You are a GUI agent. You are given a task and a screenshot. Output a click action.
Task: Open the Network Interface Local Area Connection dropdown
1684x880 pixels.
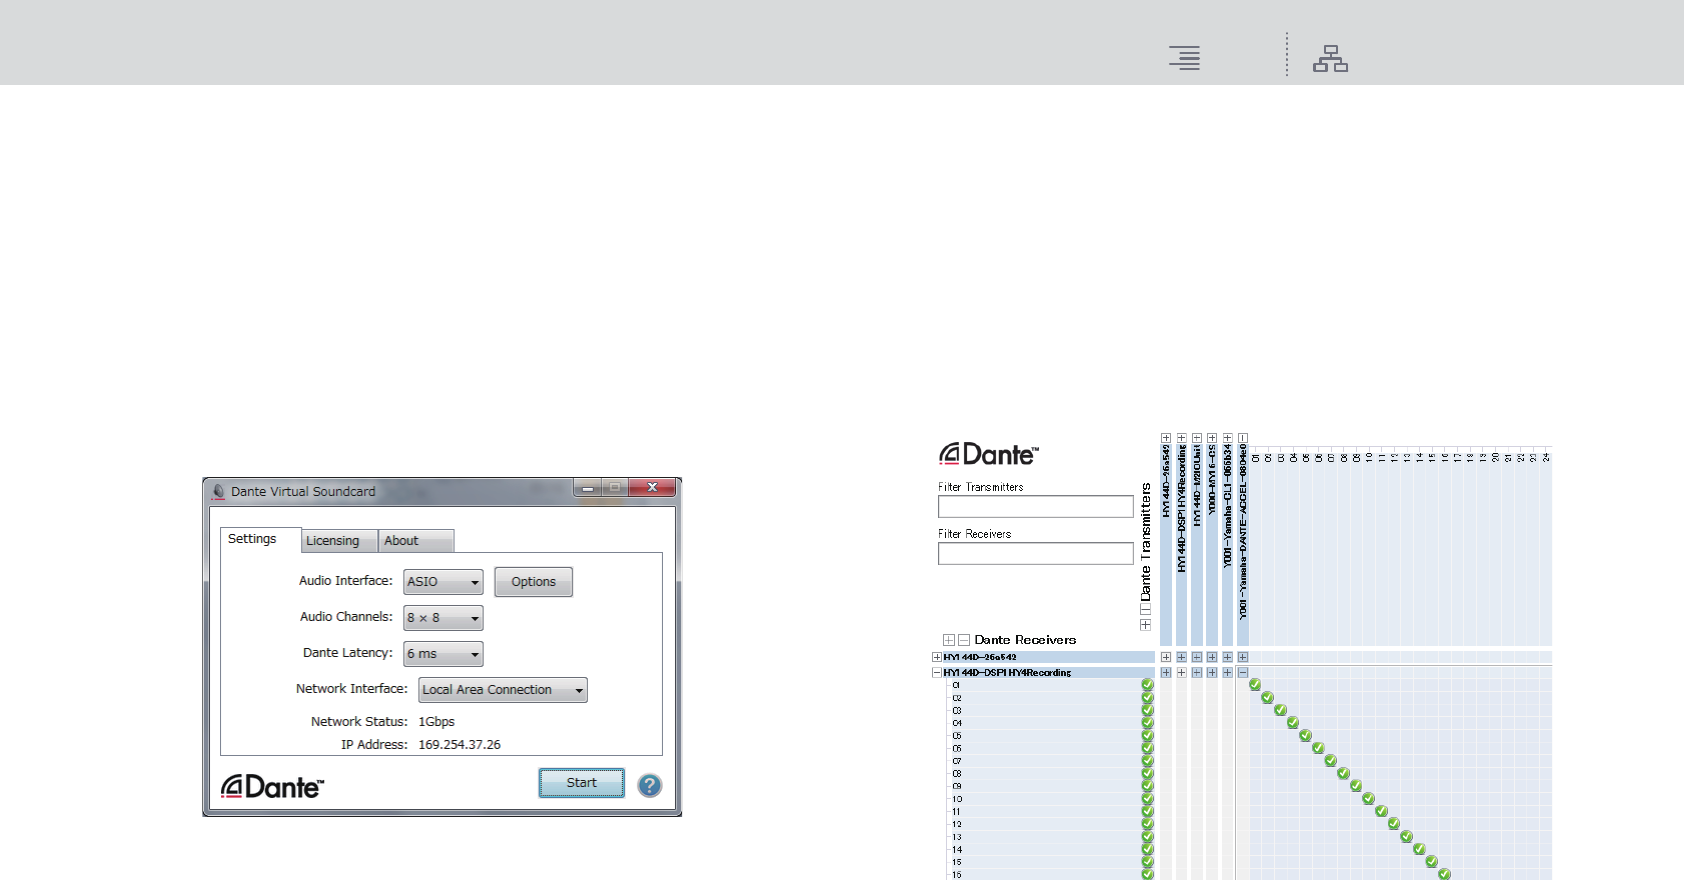coord(503,690)
